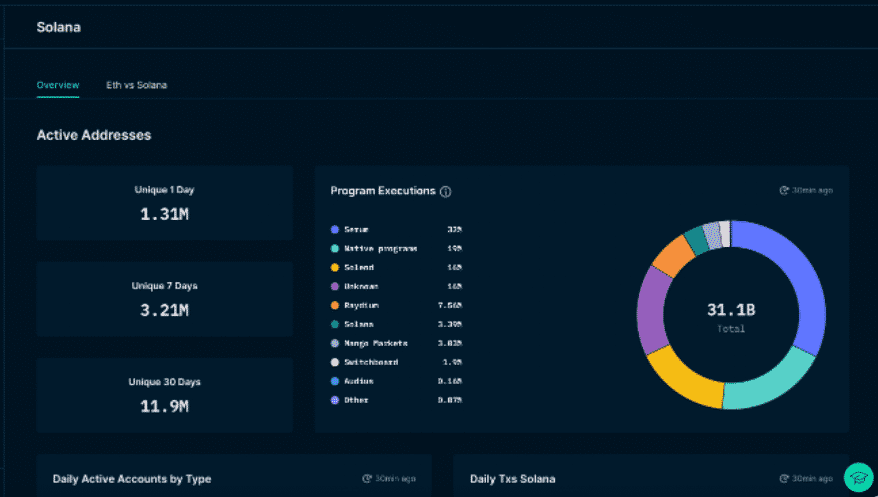Click the Solana legend teal dot
Image resolution: width=878 pixels, height=497 pixels.
[335, 325]
